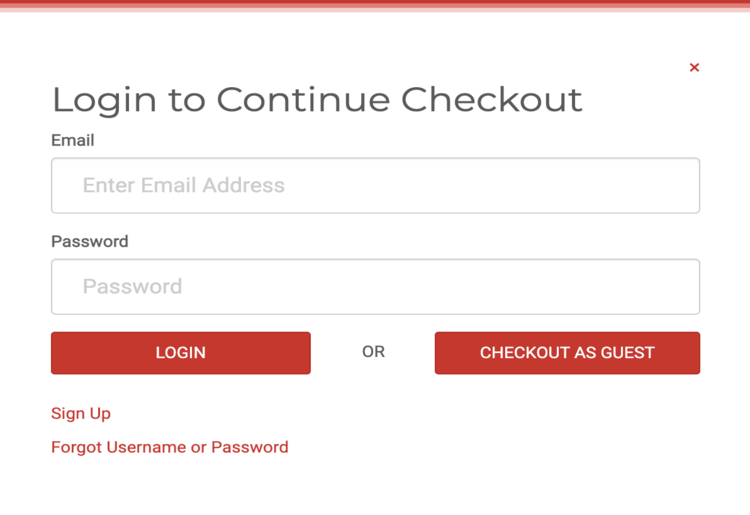
Task: Click the OR text between the buttons
Action: 373,352
